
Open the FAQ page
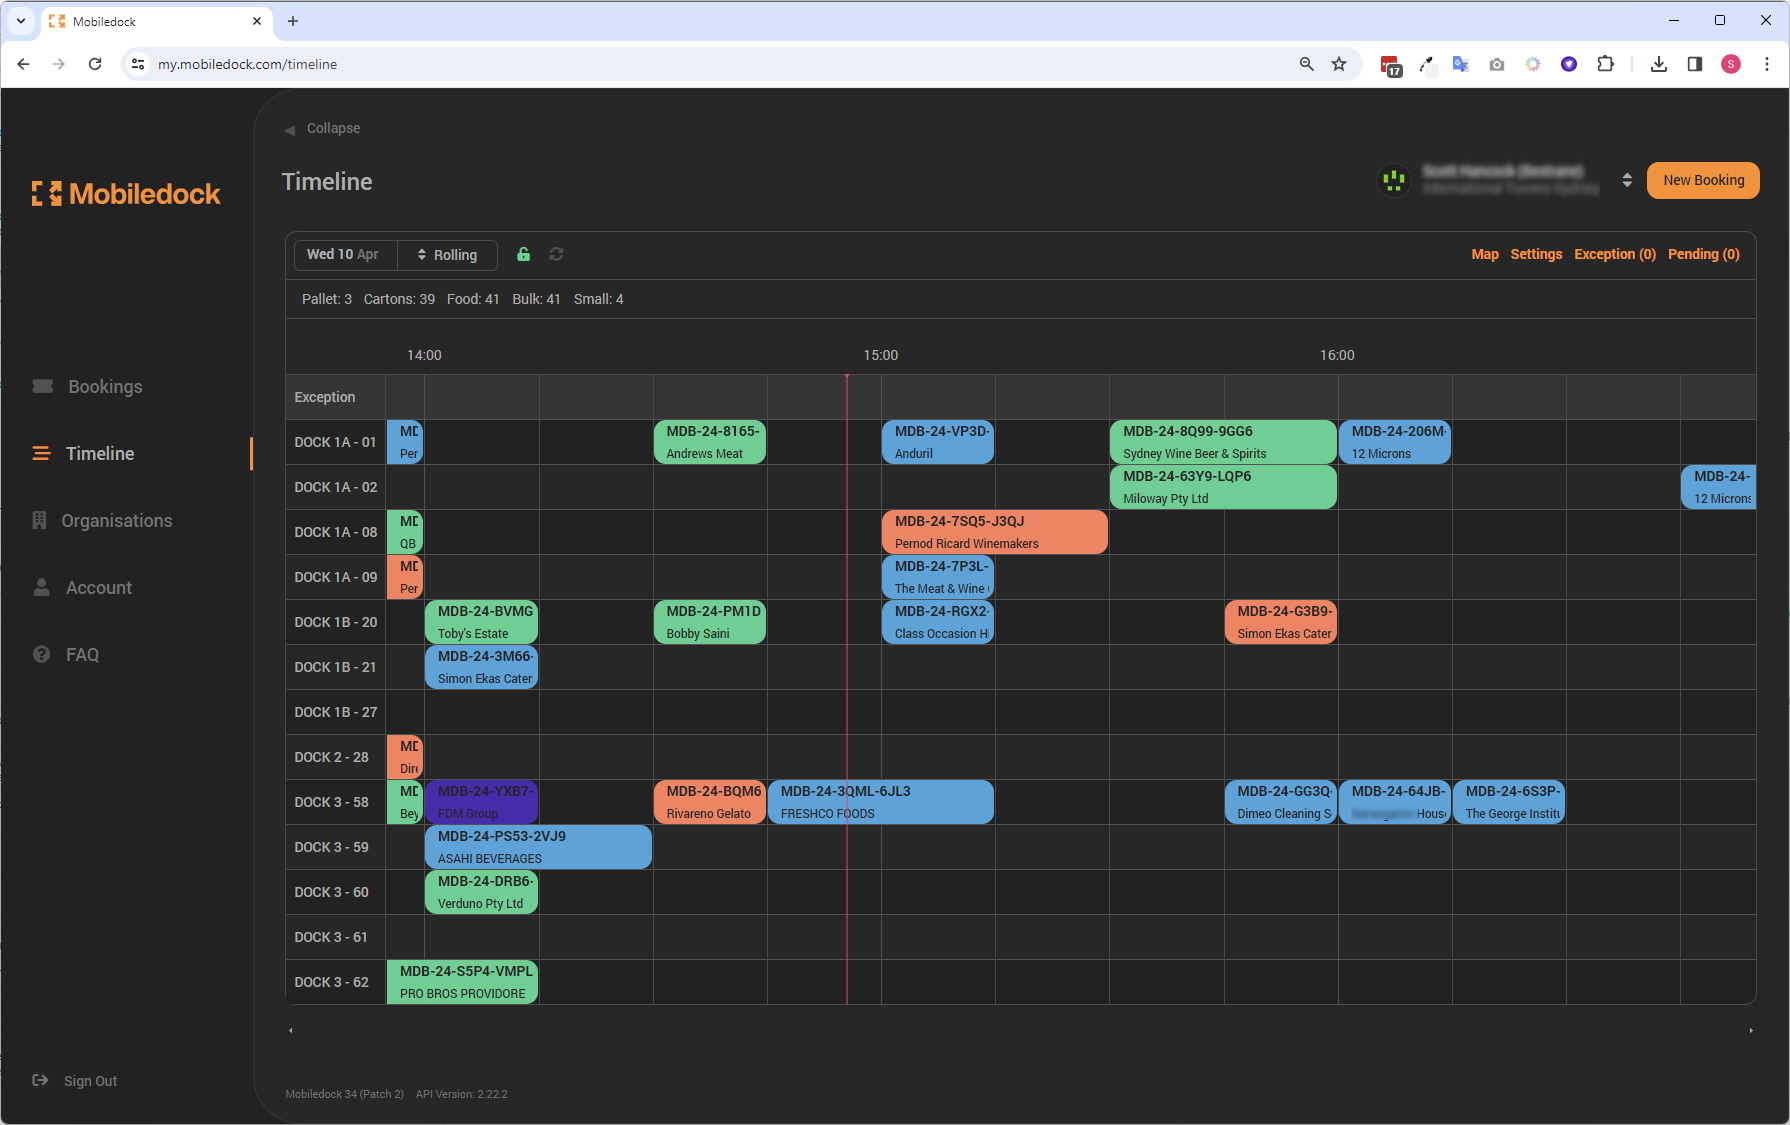coord(81,654)
